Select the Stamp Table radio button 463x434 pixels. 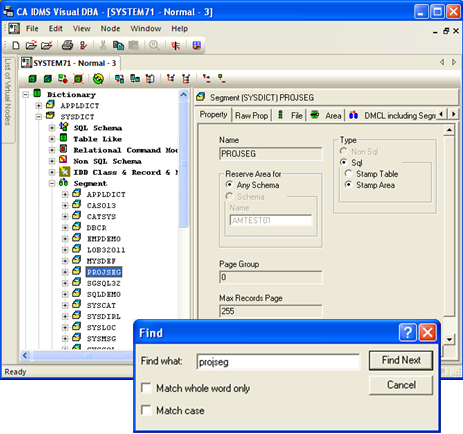click(x=348, y=174)
